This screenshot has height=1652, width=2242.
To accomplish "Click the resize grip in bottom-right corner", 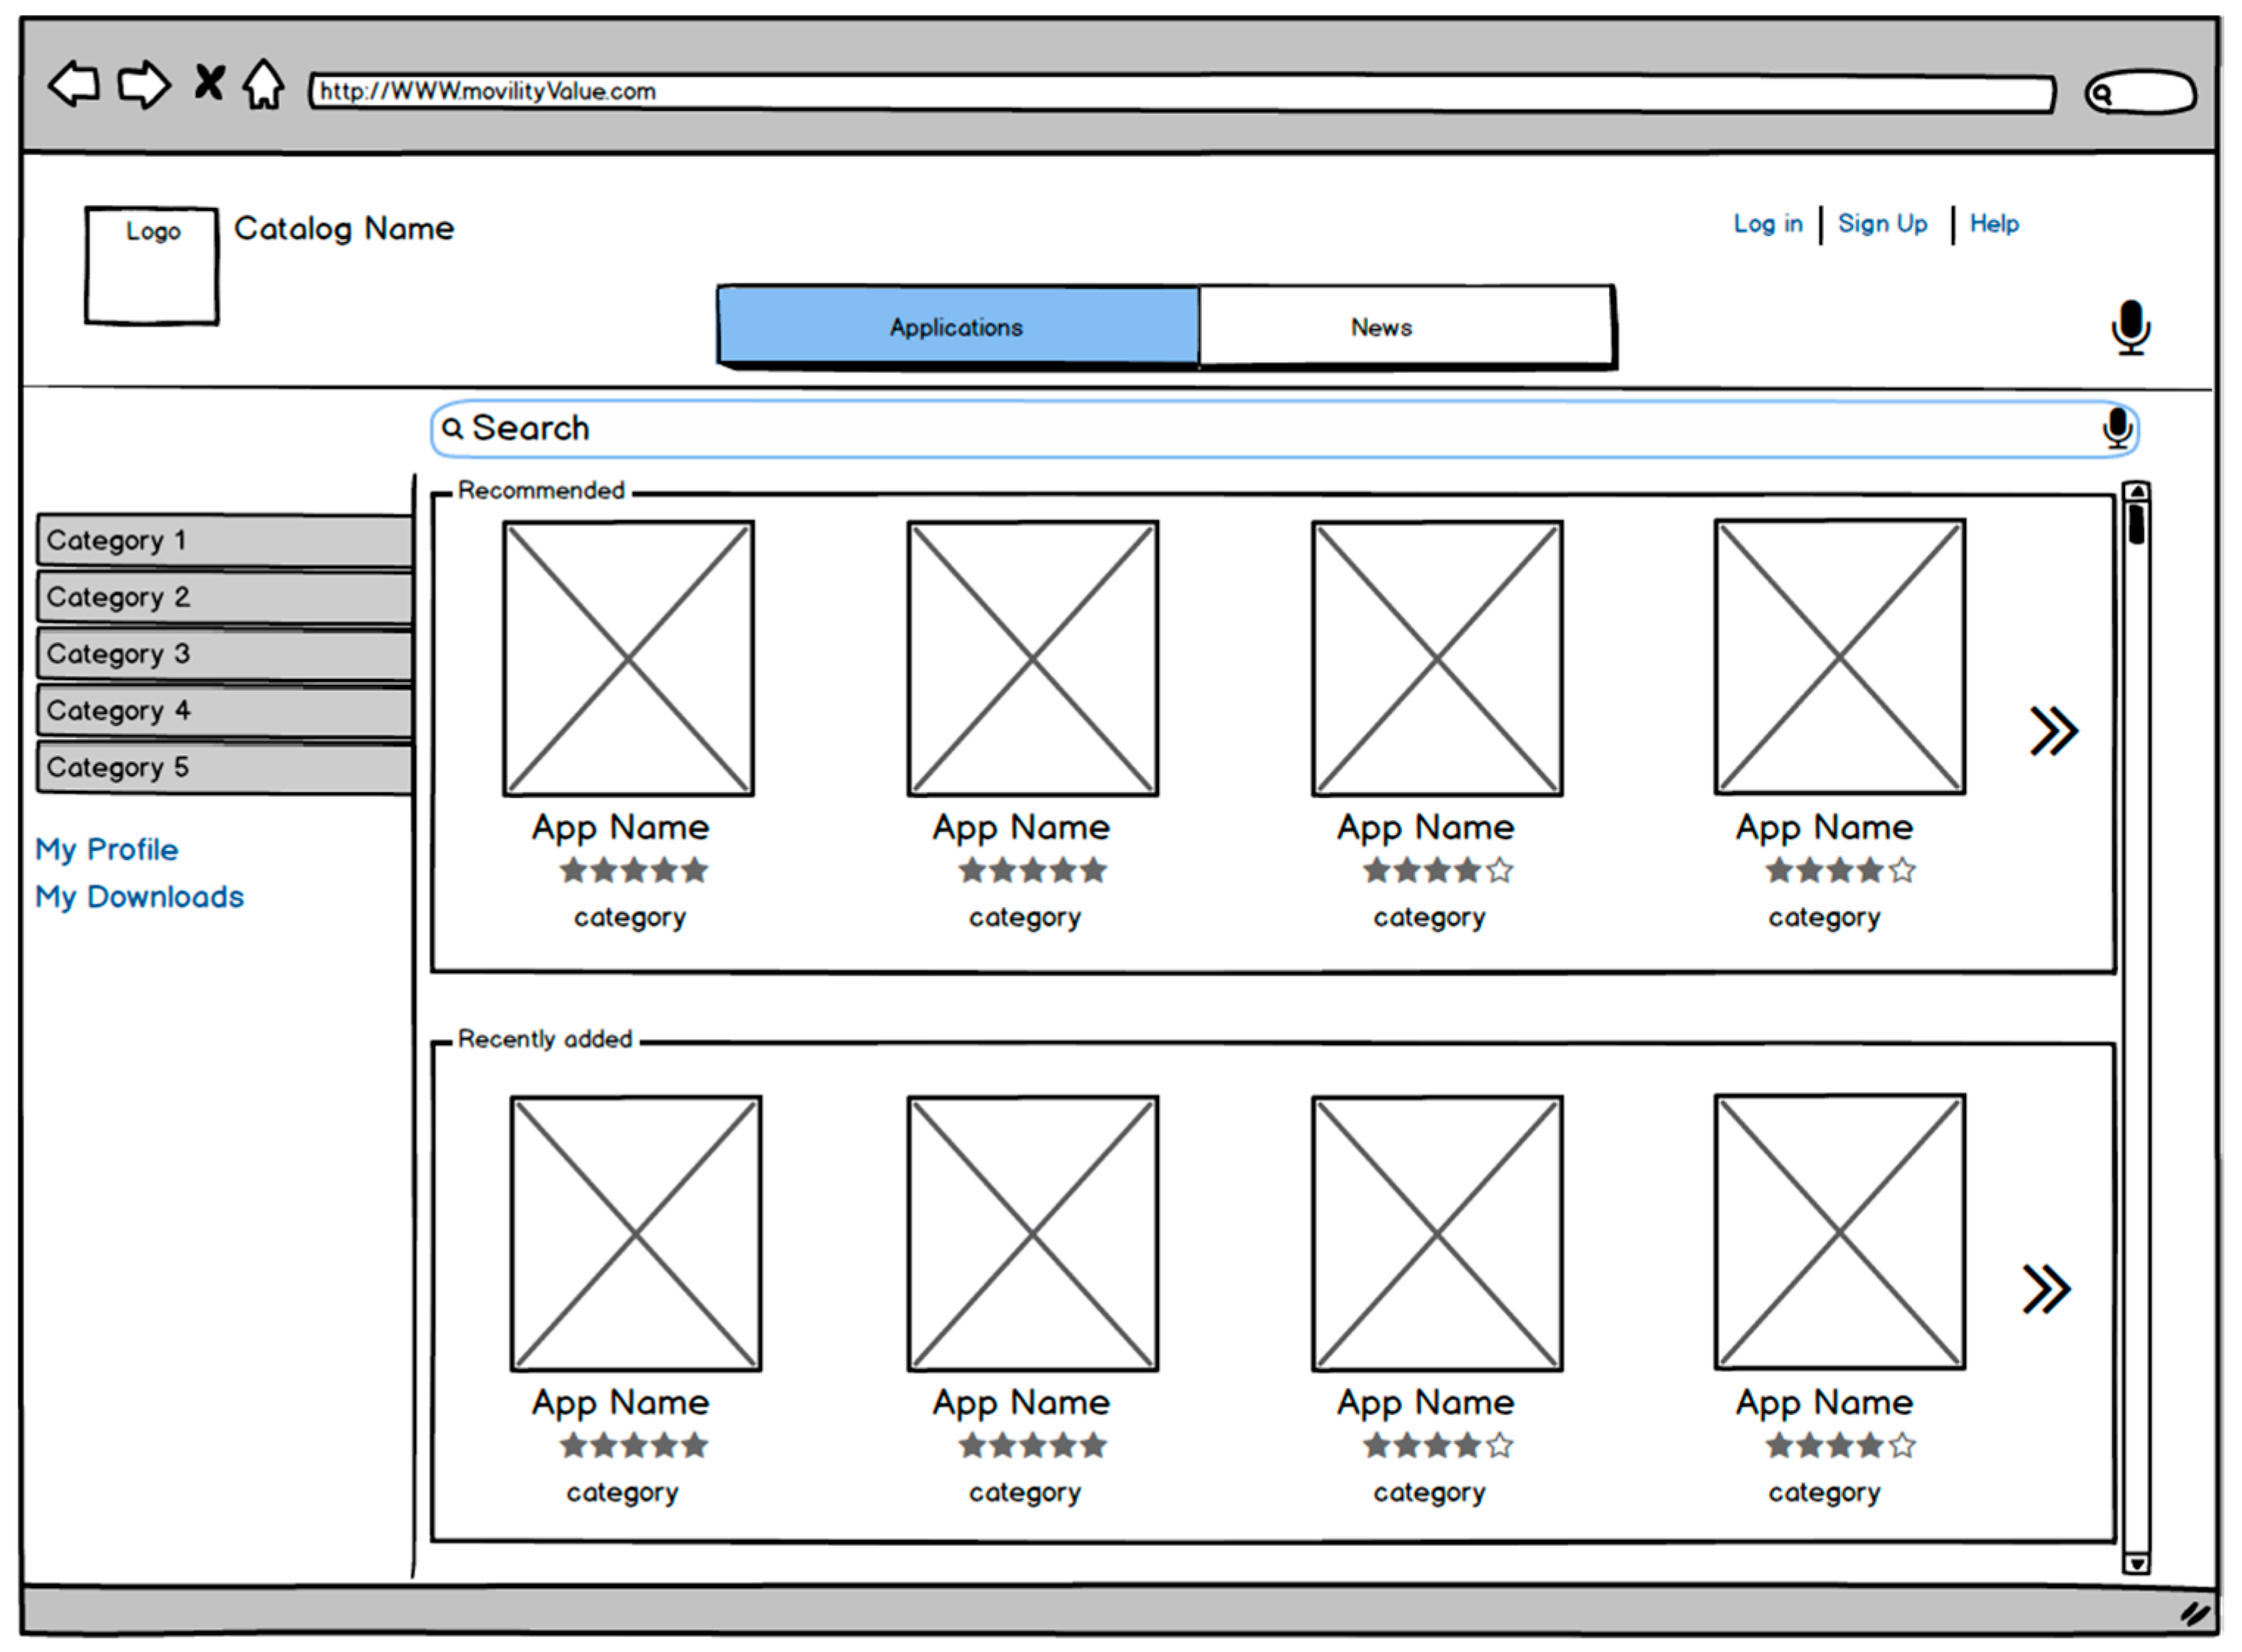I will tap(2195, 1613).
